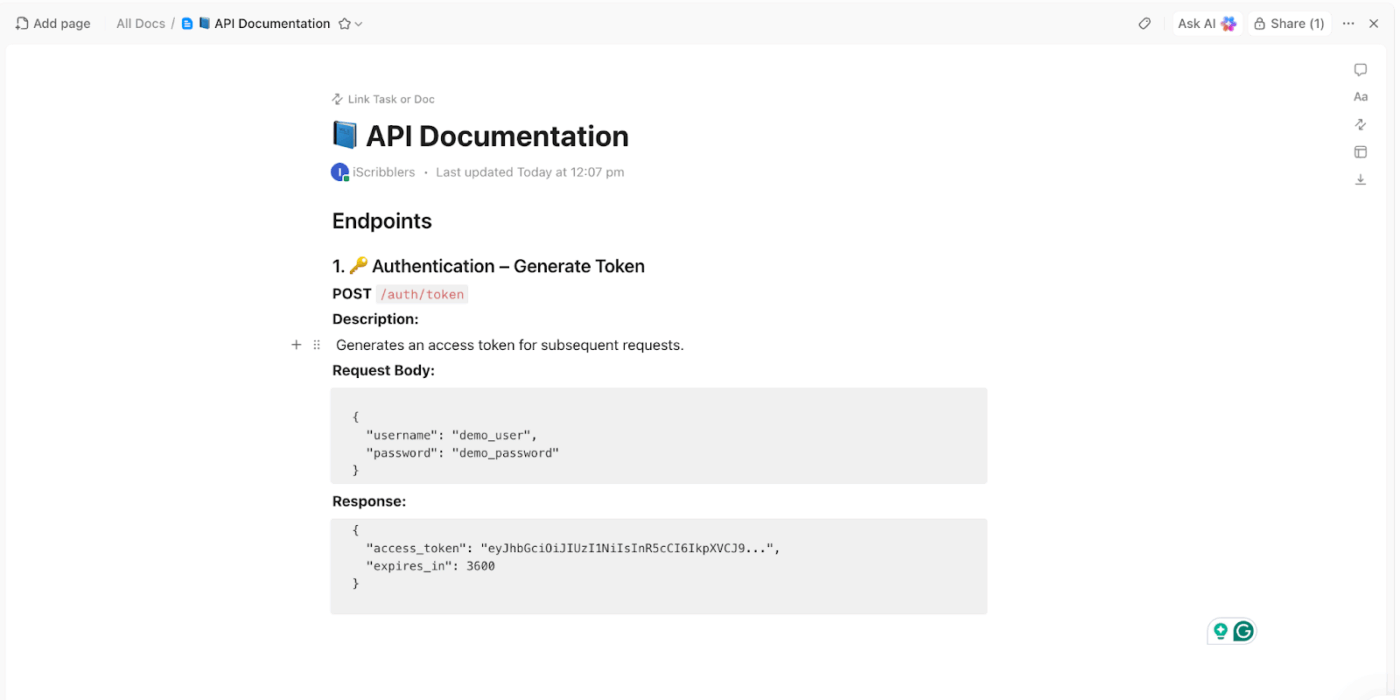Click the Endpoints heading
Viewport: 1400px width, 700px height.
point(382,221)
